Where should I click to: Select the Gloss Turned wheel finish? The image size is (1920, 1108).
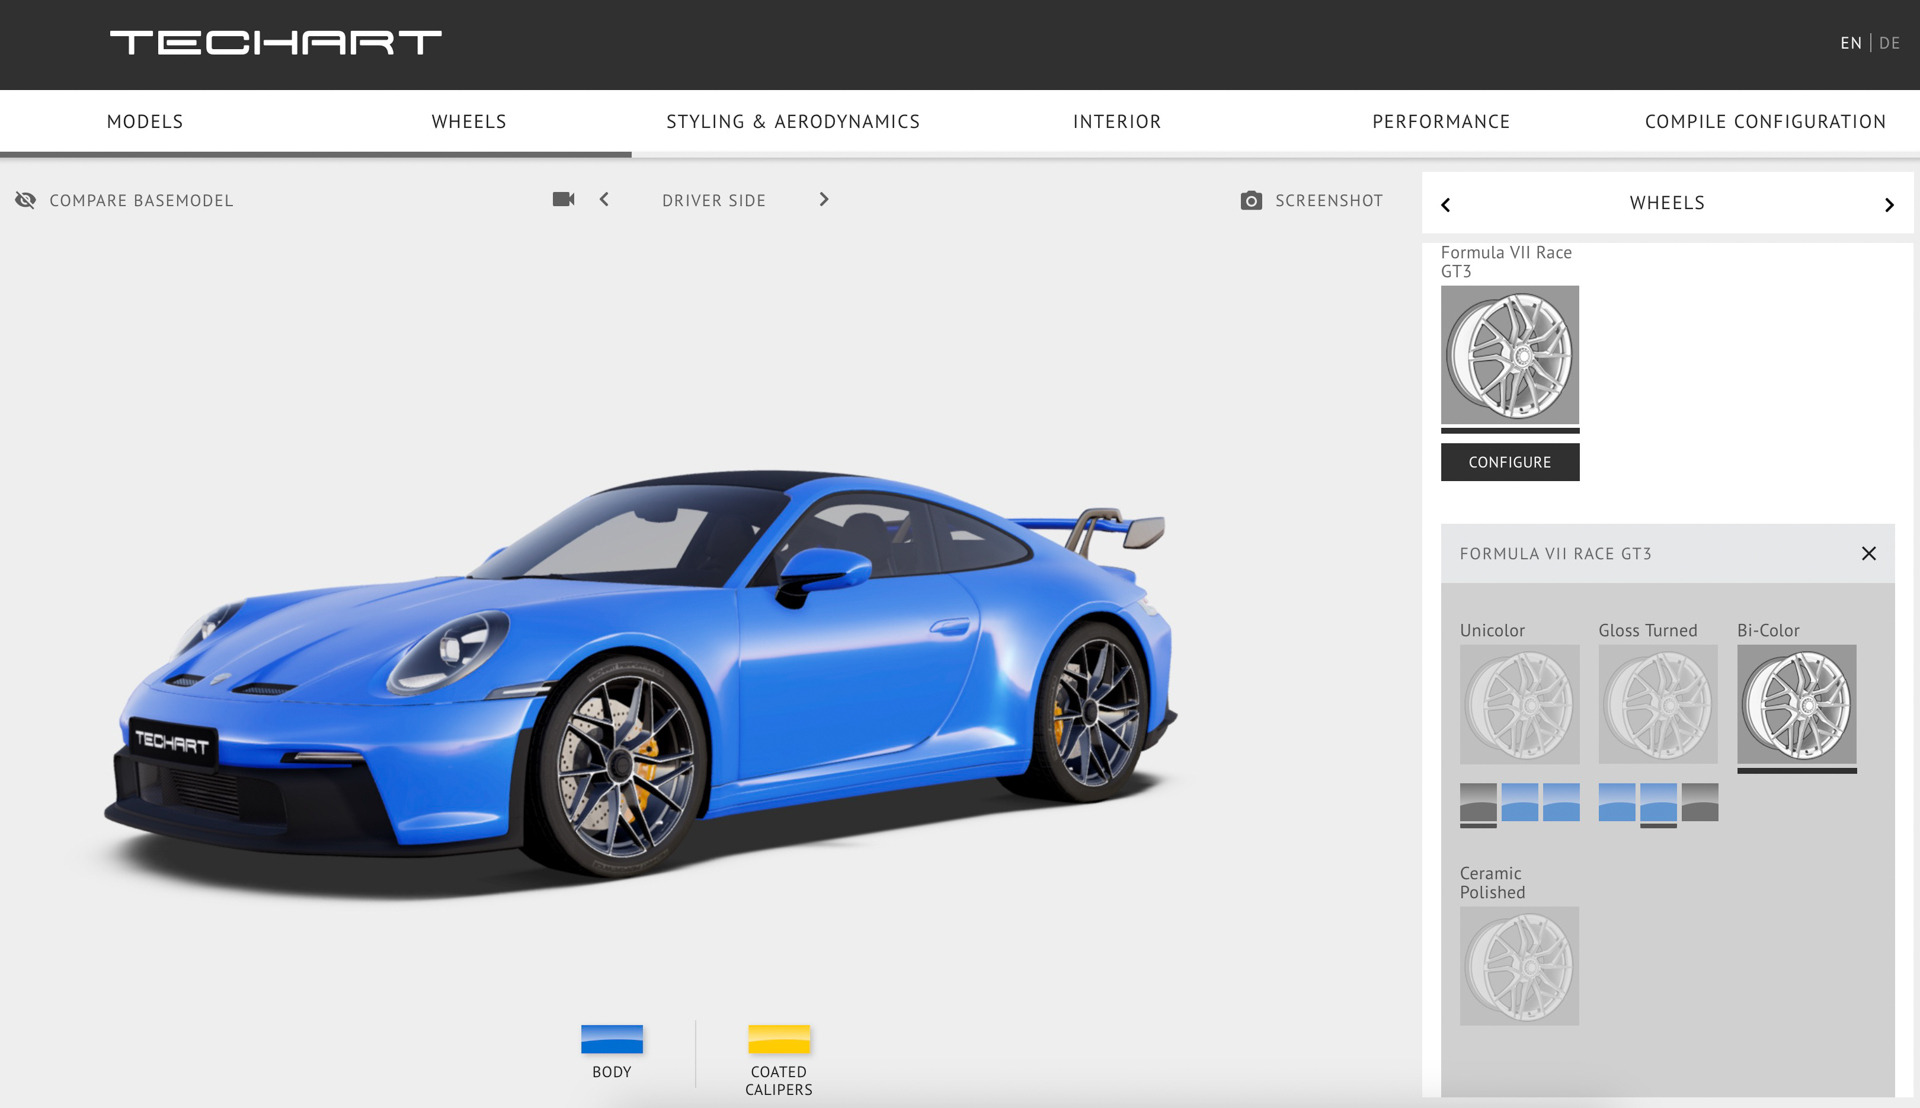point(1658,704)
